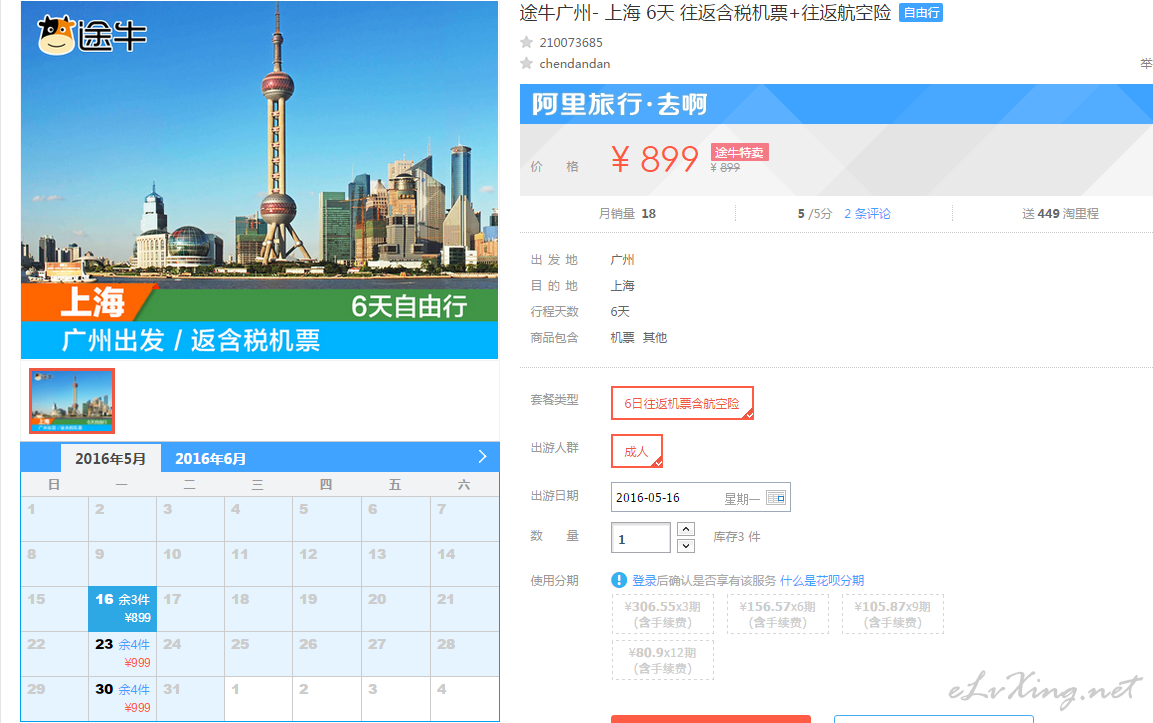Click the blue info icon next to 登录后确认

point(619,580)
